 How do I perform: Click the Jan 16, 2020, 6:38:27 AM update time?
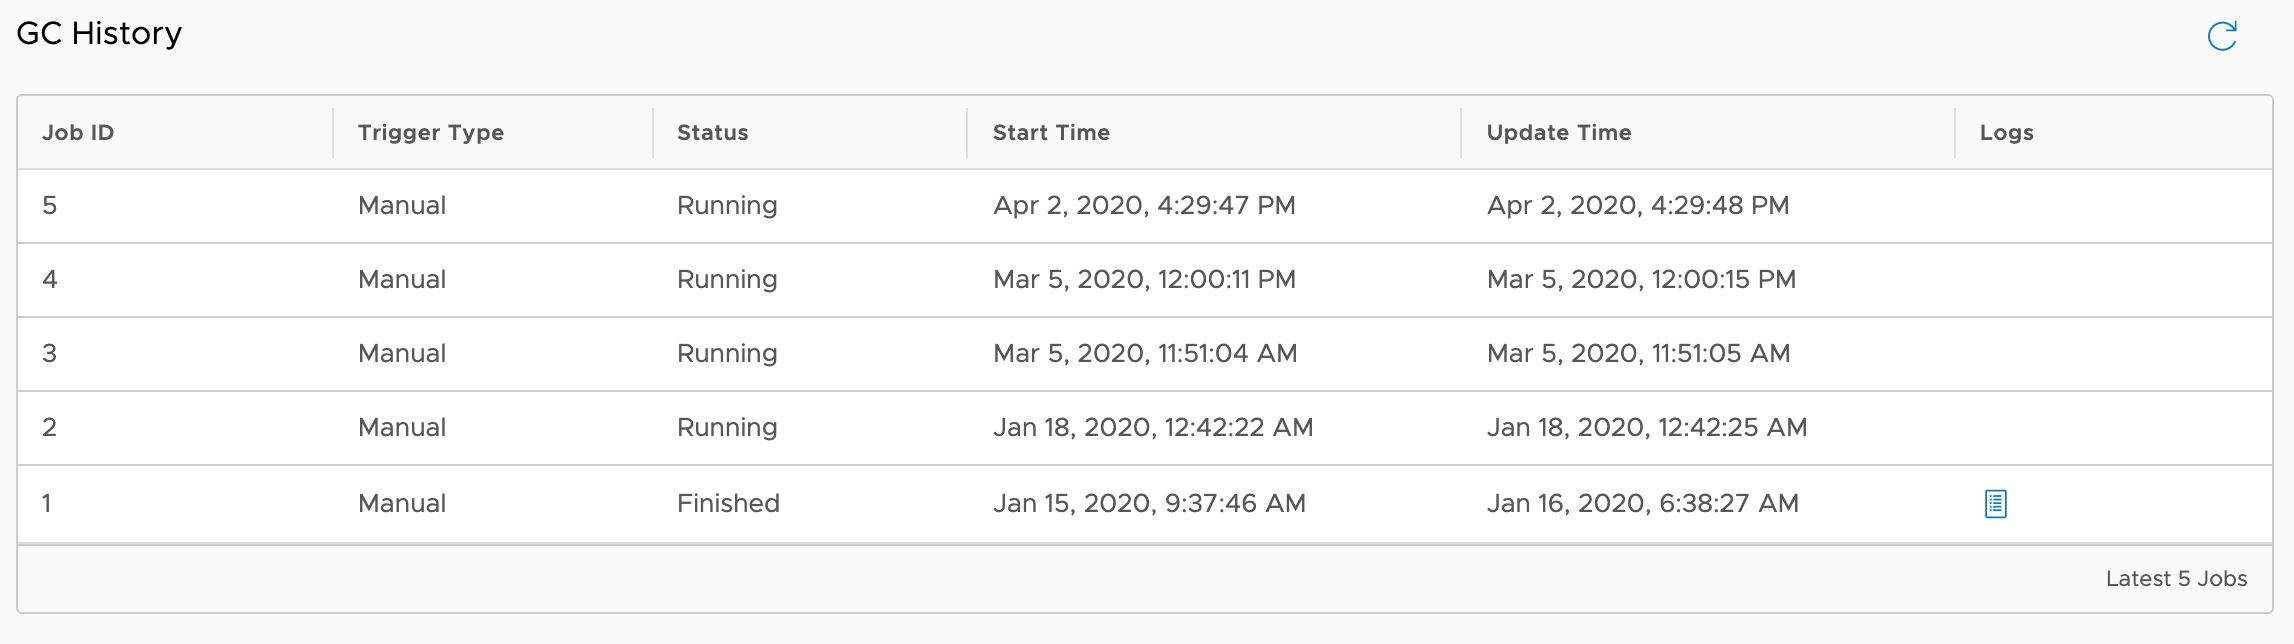click(x=1642, y=503)
